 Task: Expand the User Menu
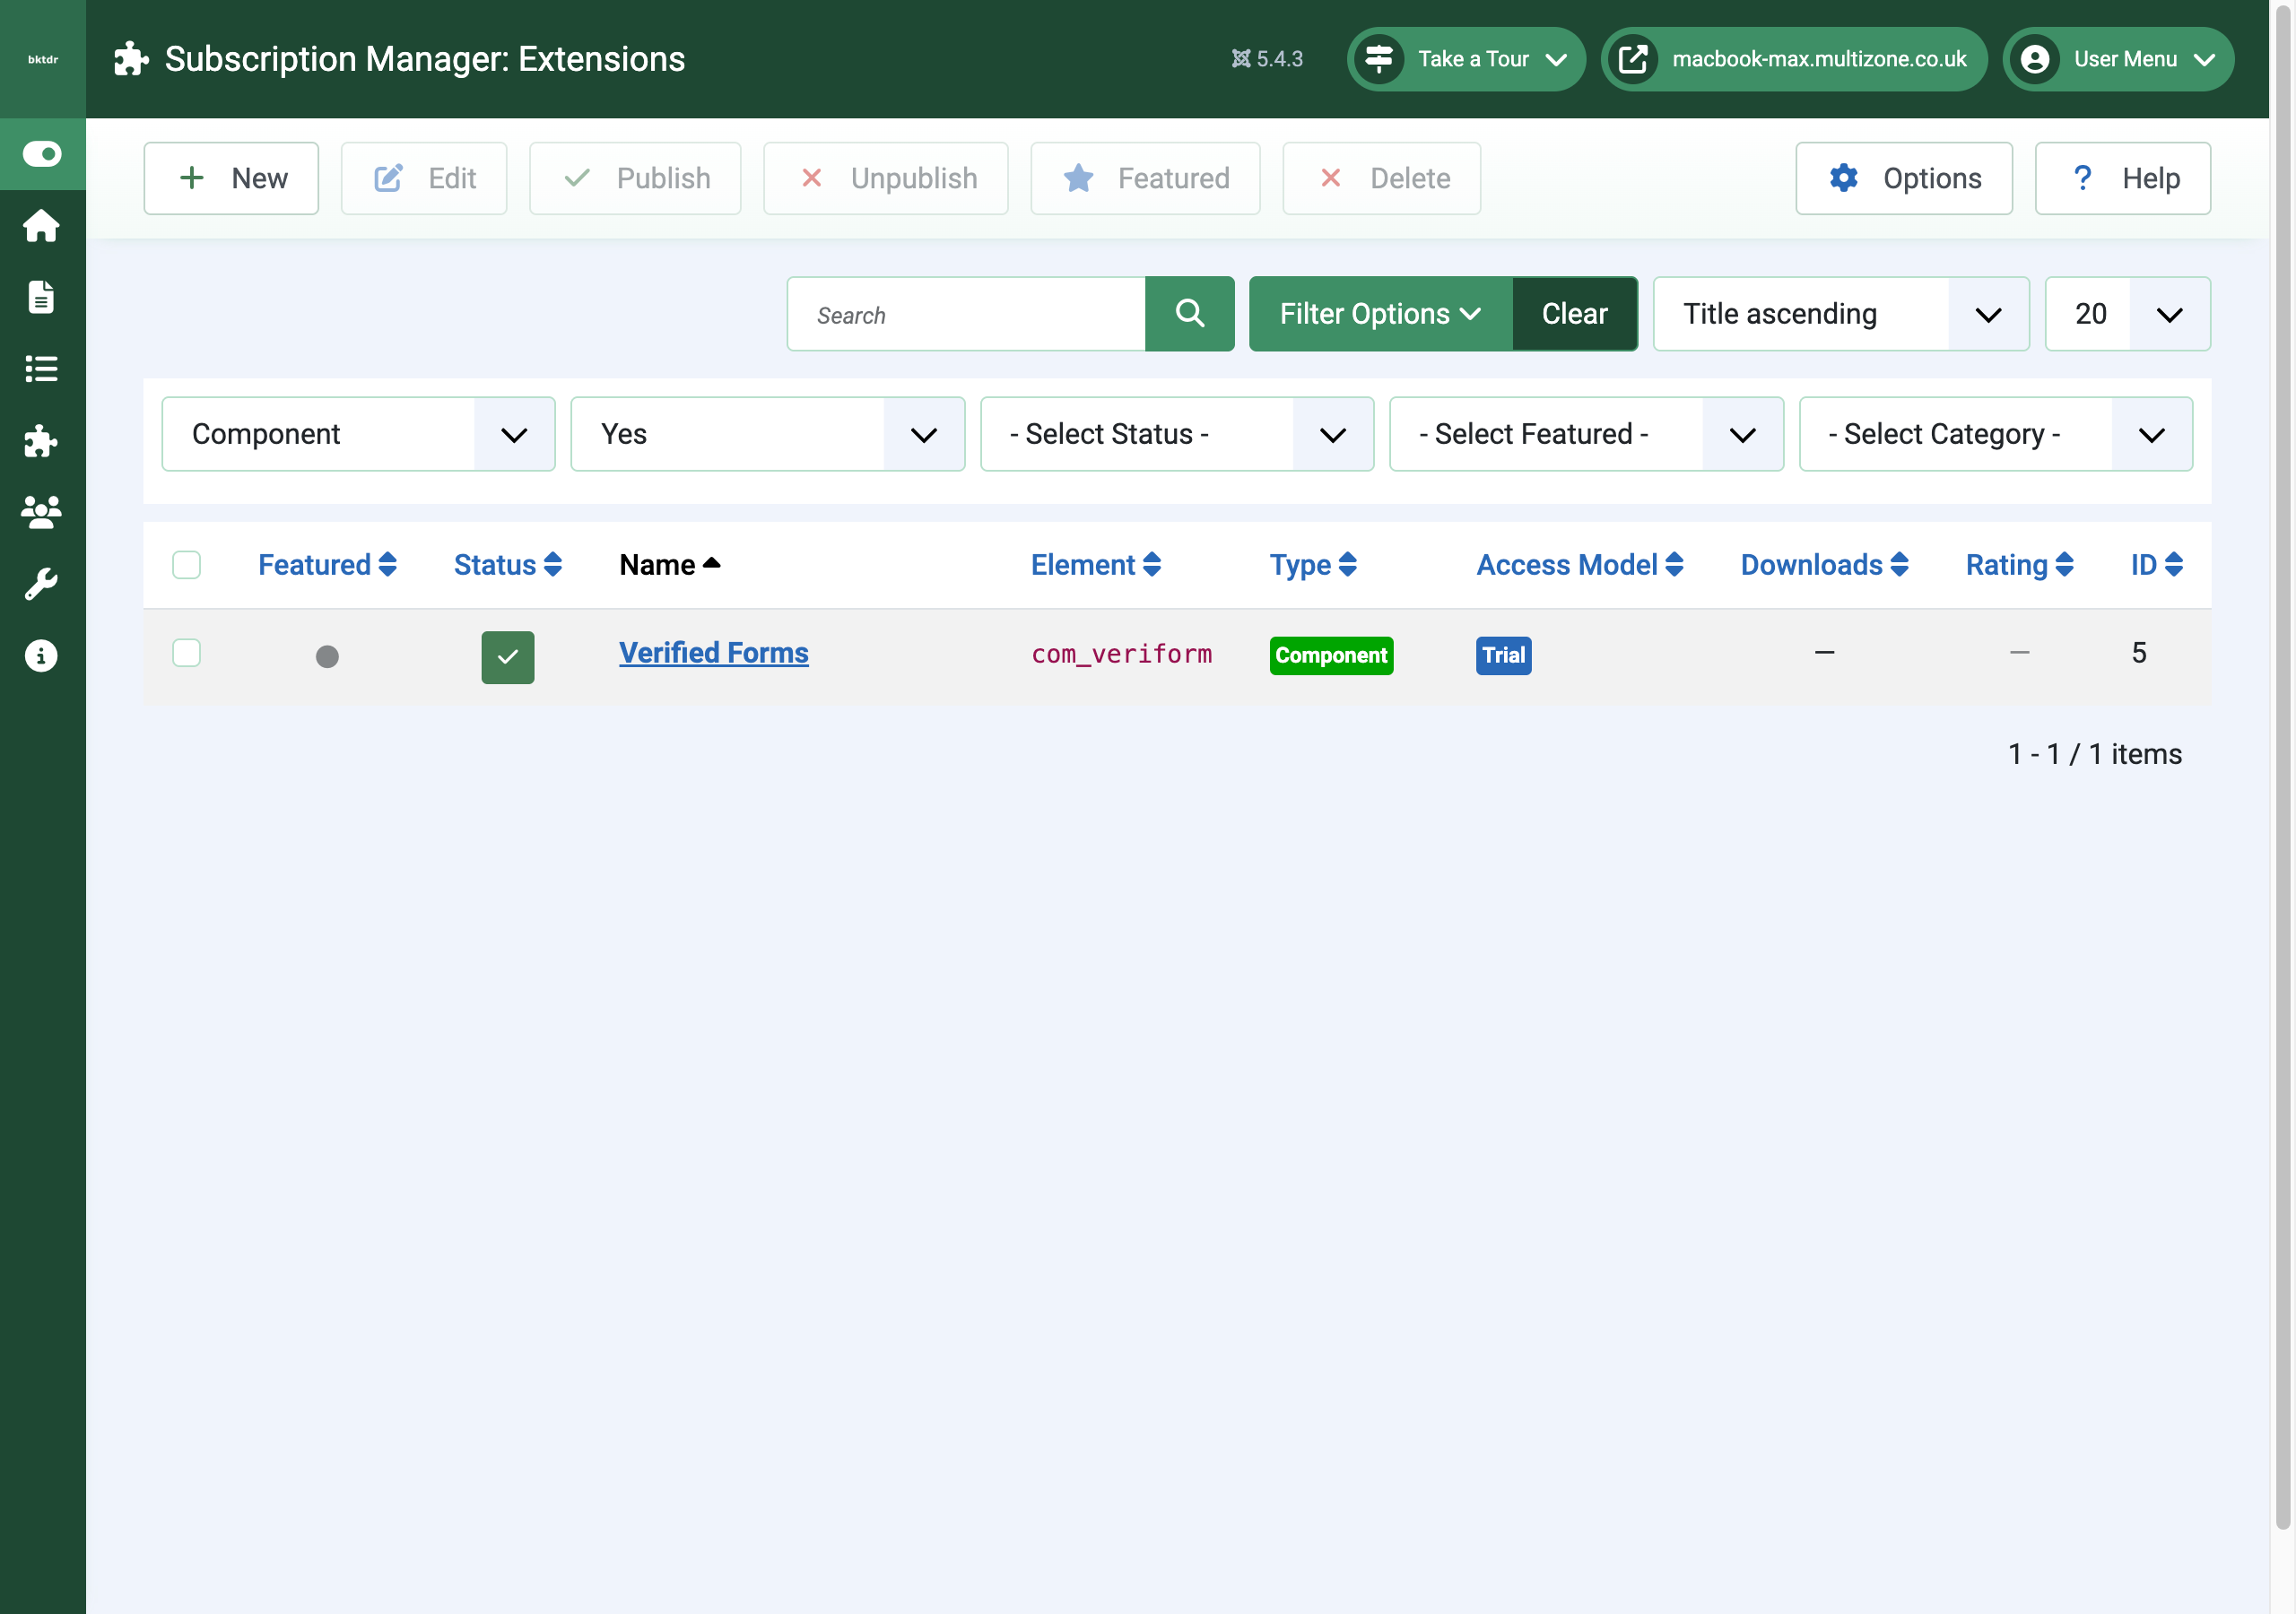coord(2117,59)
